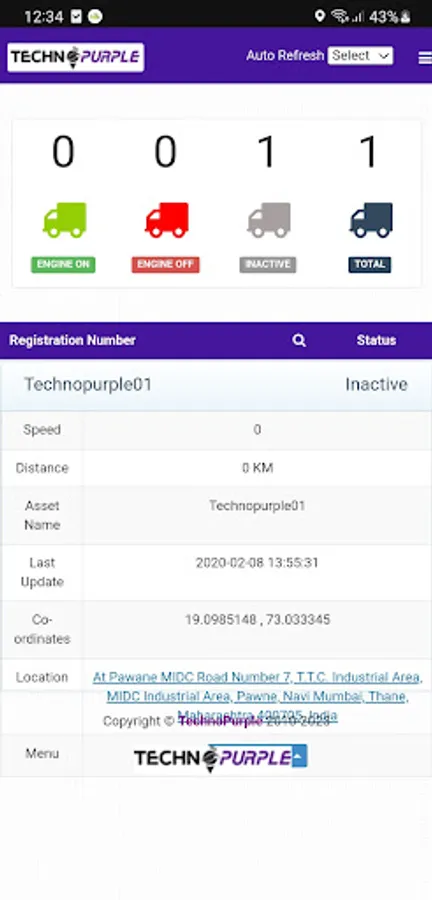The image size is (432, 900).
Task: Click the Inactive status of Technopurple01
Action: [x=376, y=385]
